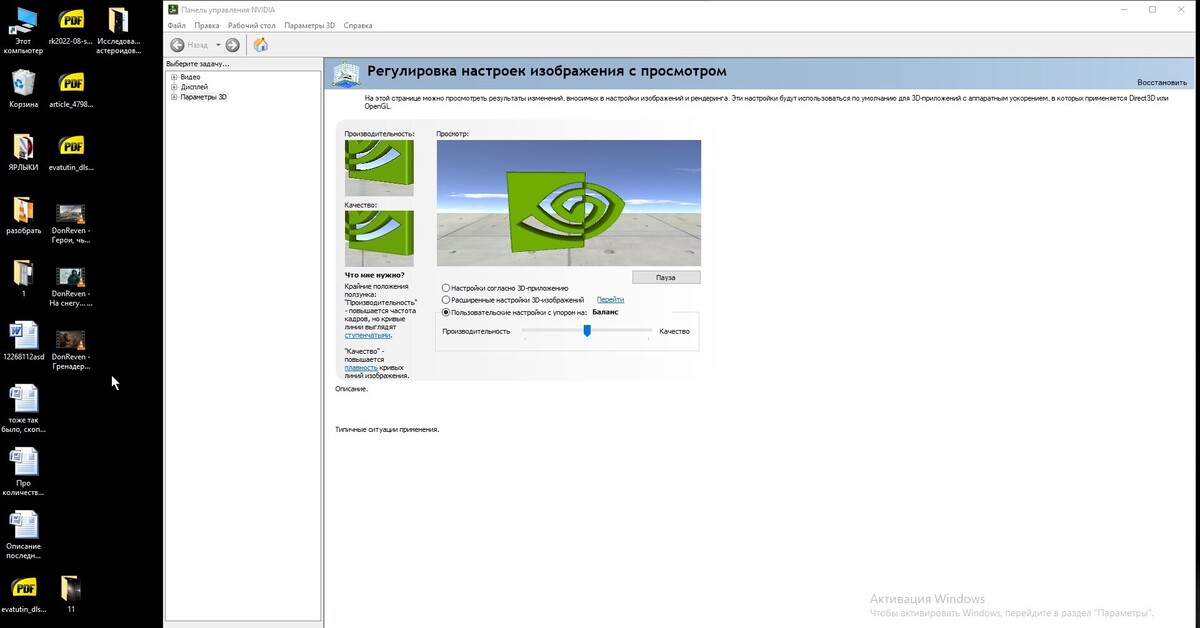Screen dimensions: 1200x628
Task: Click the Качество preview thumbnail
Action: [x=379, y=238]
